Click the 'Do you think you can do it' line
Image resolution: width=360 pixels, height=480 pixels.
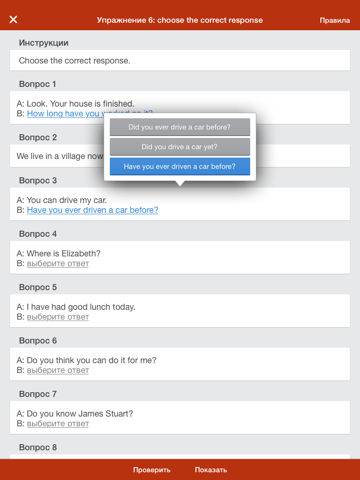click(86, 360)
